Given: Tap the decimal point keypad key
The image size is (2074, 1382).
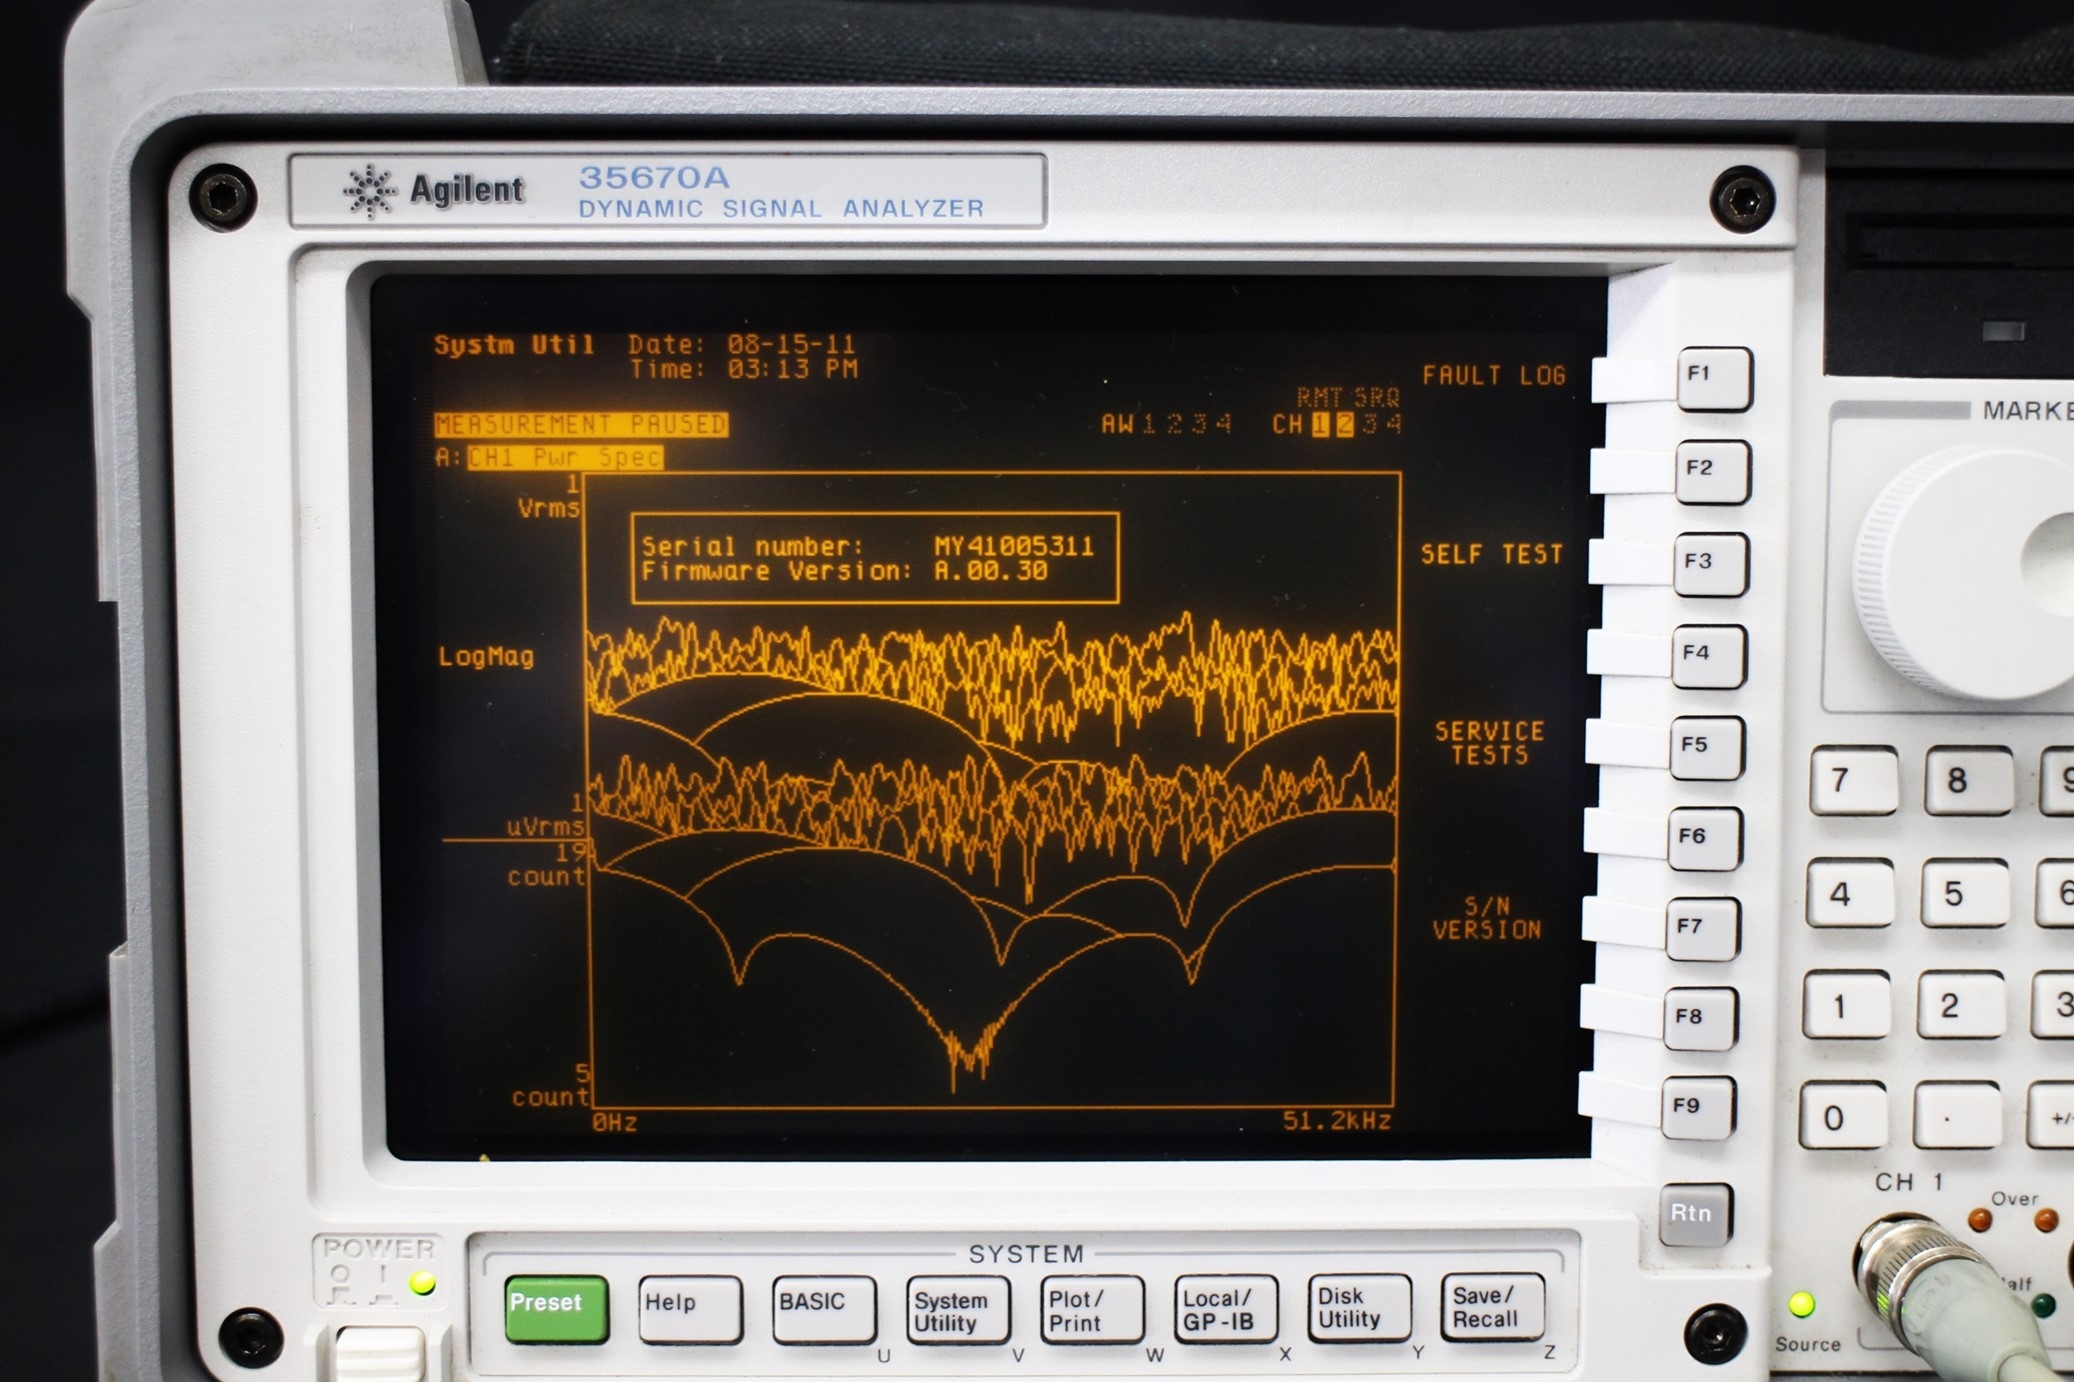Looking at the screenshot, I should pos(1957,1115).
